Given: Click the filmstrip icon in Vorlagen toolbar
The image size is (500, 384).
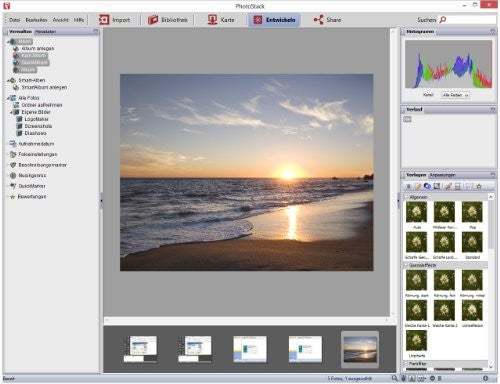Looking at the screenshot, I should point(458,186).
